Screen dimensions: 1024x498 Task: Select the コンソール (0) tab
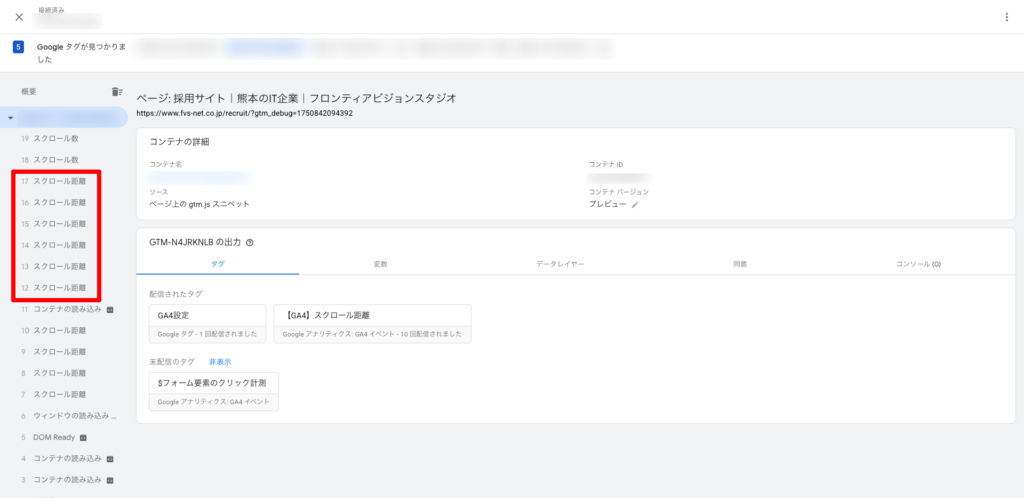(x=922, y=263)
